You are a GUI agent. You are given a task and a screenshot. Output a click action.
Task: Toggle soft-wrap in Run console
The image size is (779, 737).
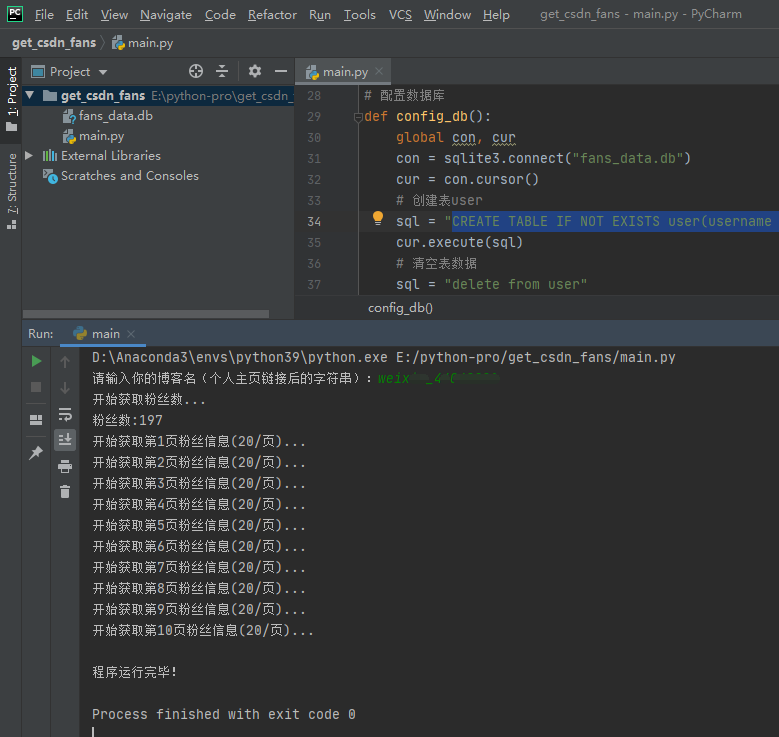pos(65,414)
